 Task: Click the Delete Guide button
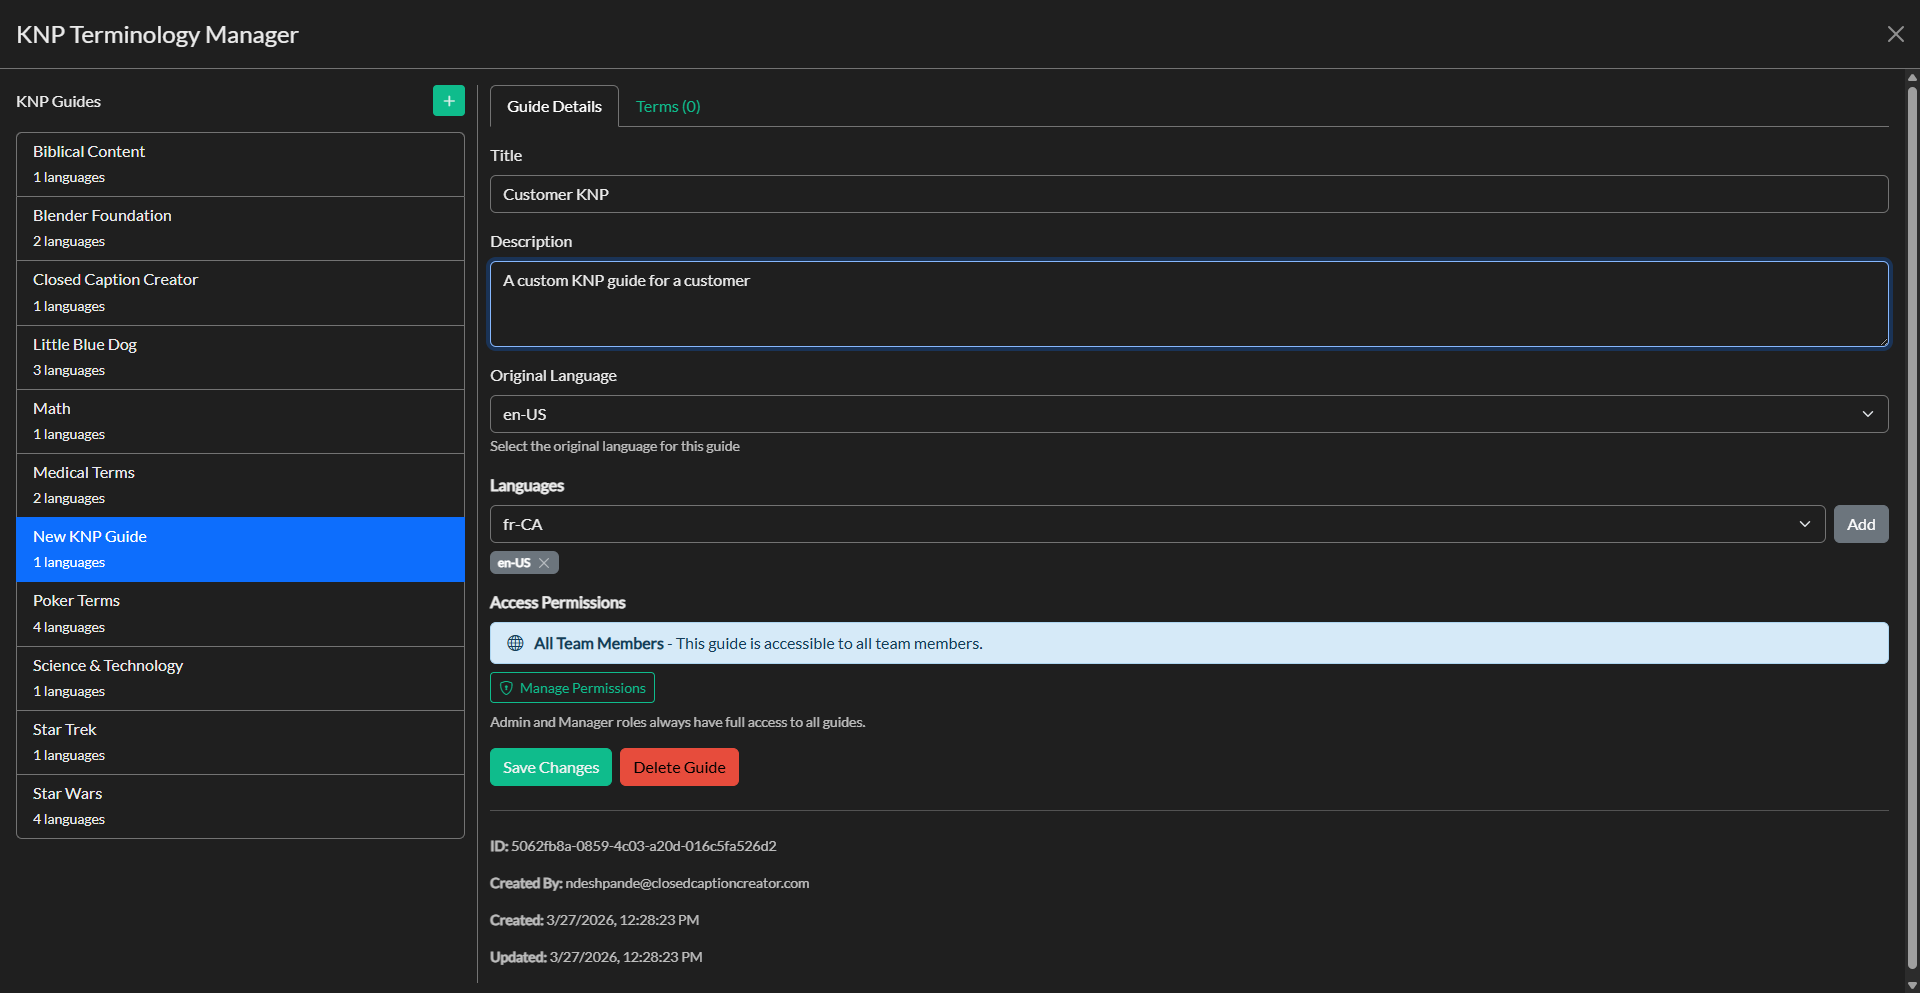[679, 767]
